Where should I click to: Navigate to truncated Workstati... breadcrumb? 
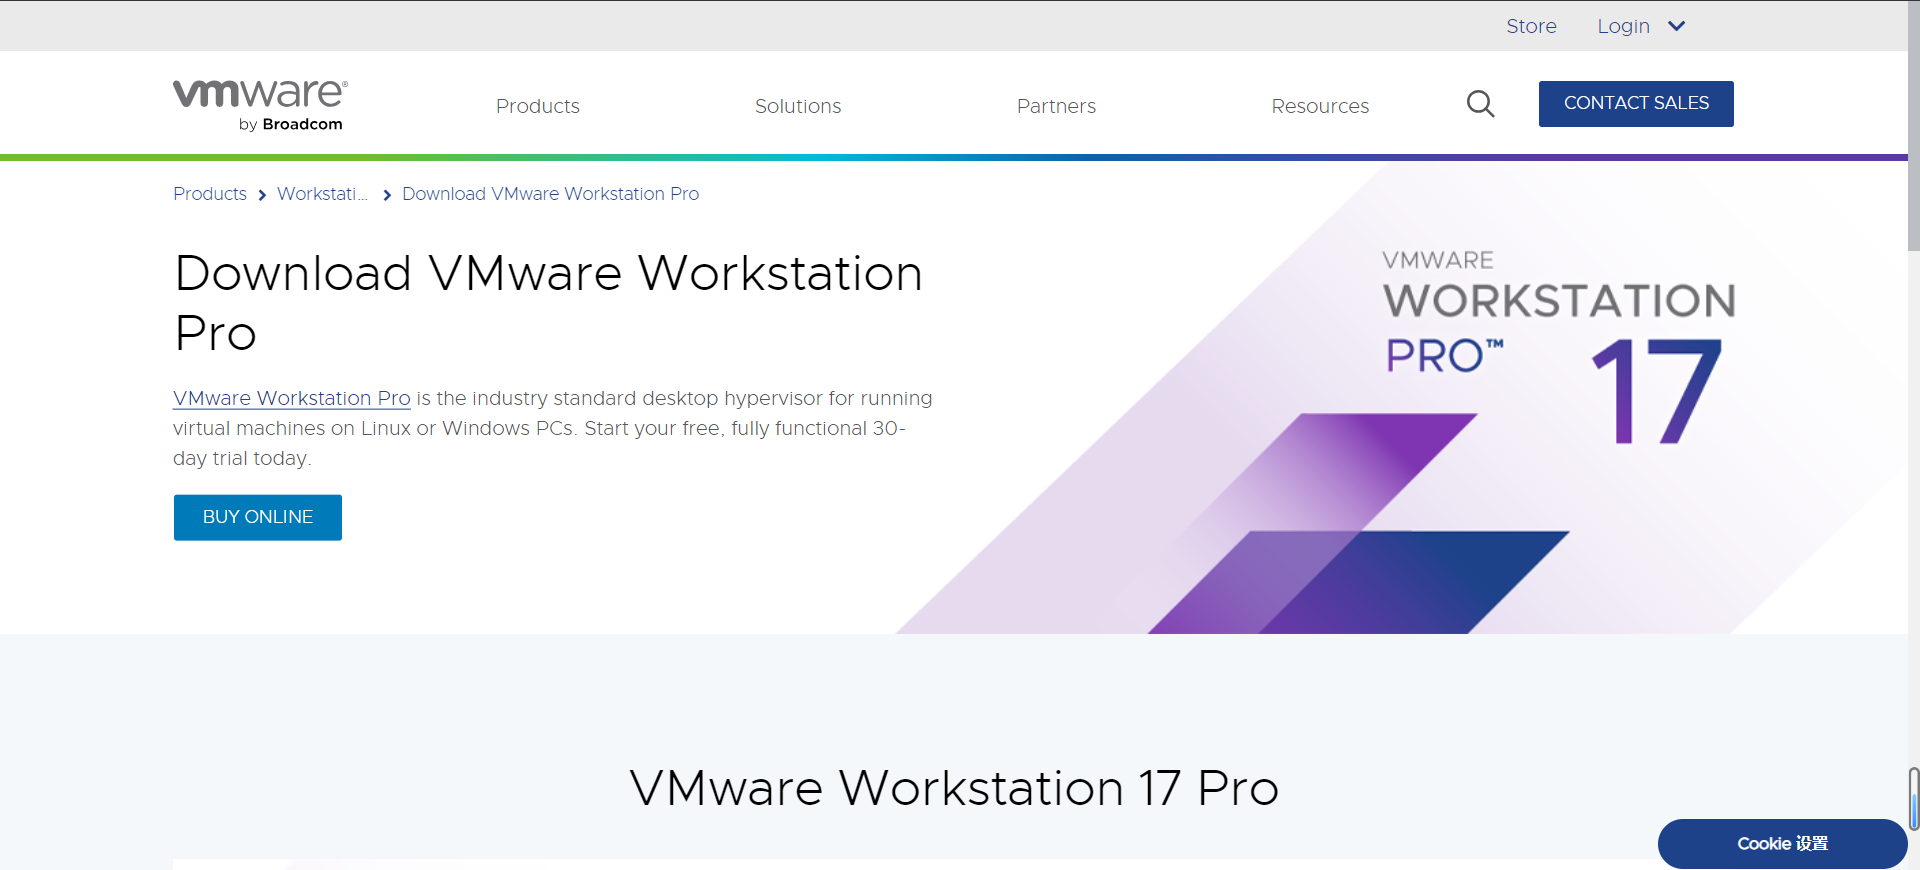[x=322, y=194]
